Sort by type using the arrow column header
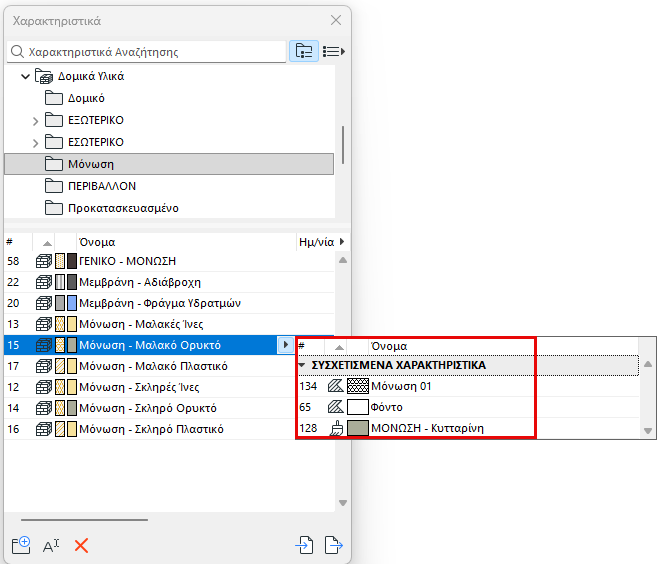Viewport: 657px width, 564px height. pos(47,243)
